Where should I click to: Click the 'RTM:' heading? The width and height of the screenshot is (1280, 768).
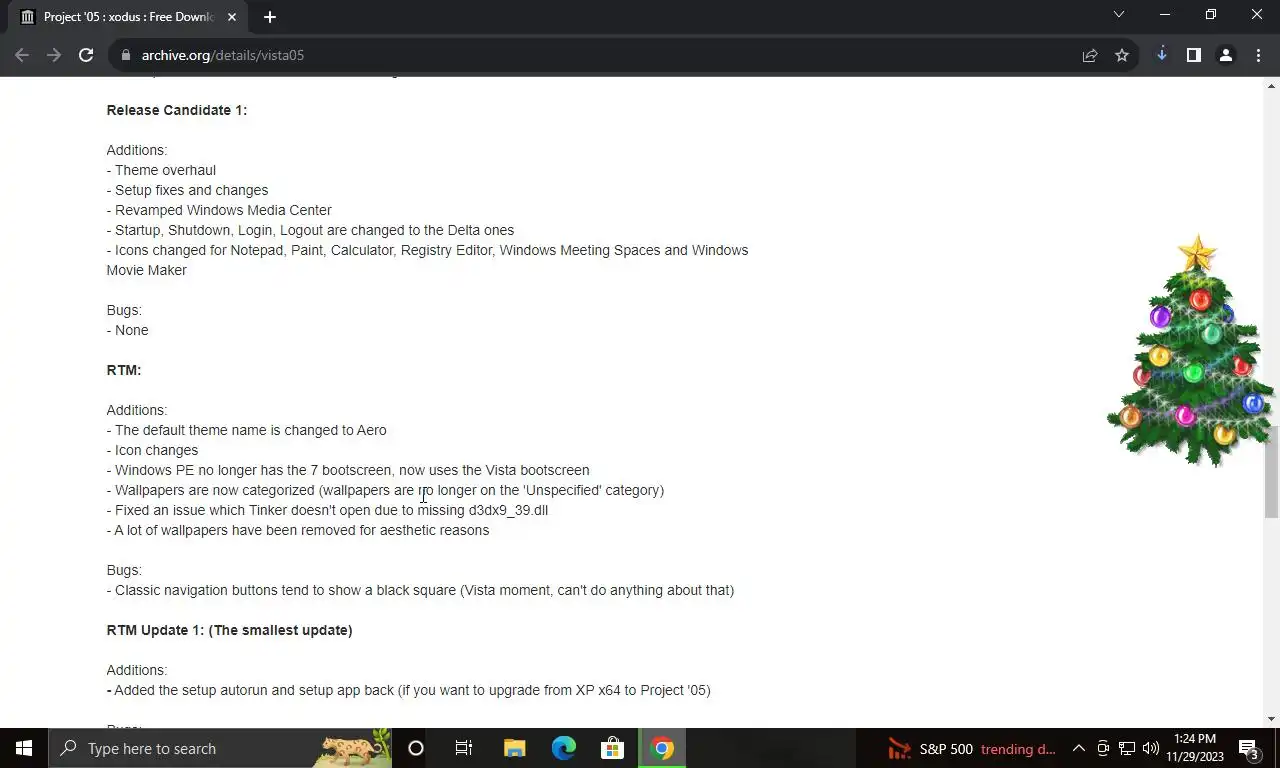[124, 370]
